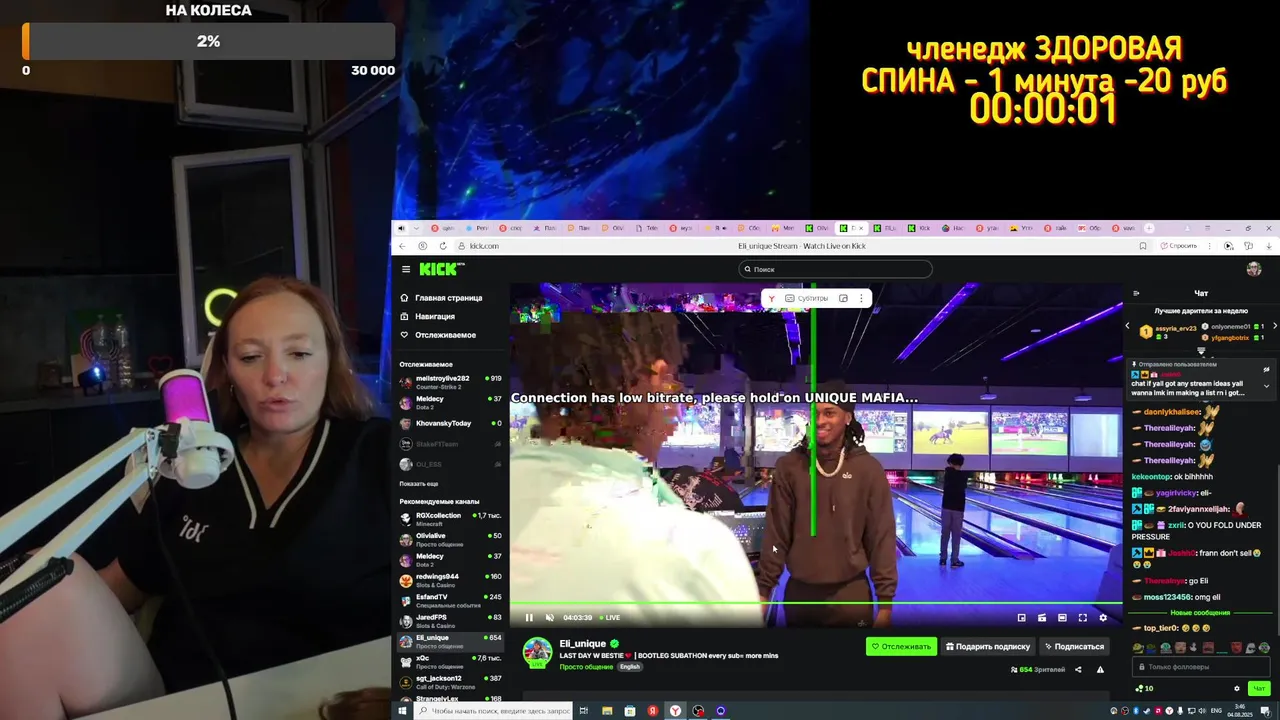1280x720 pixels.
Task: Open RGXcollection recommended channel
Action: 450,519
